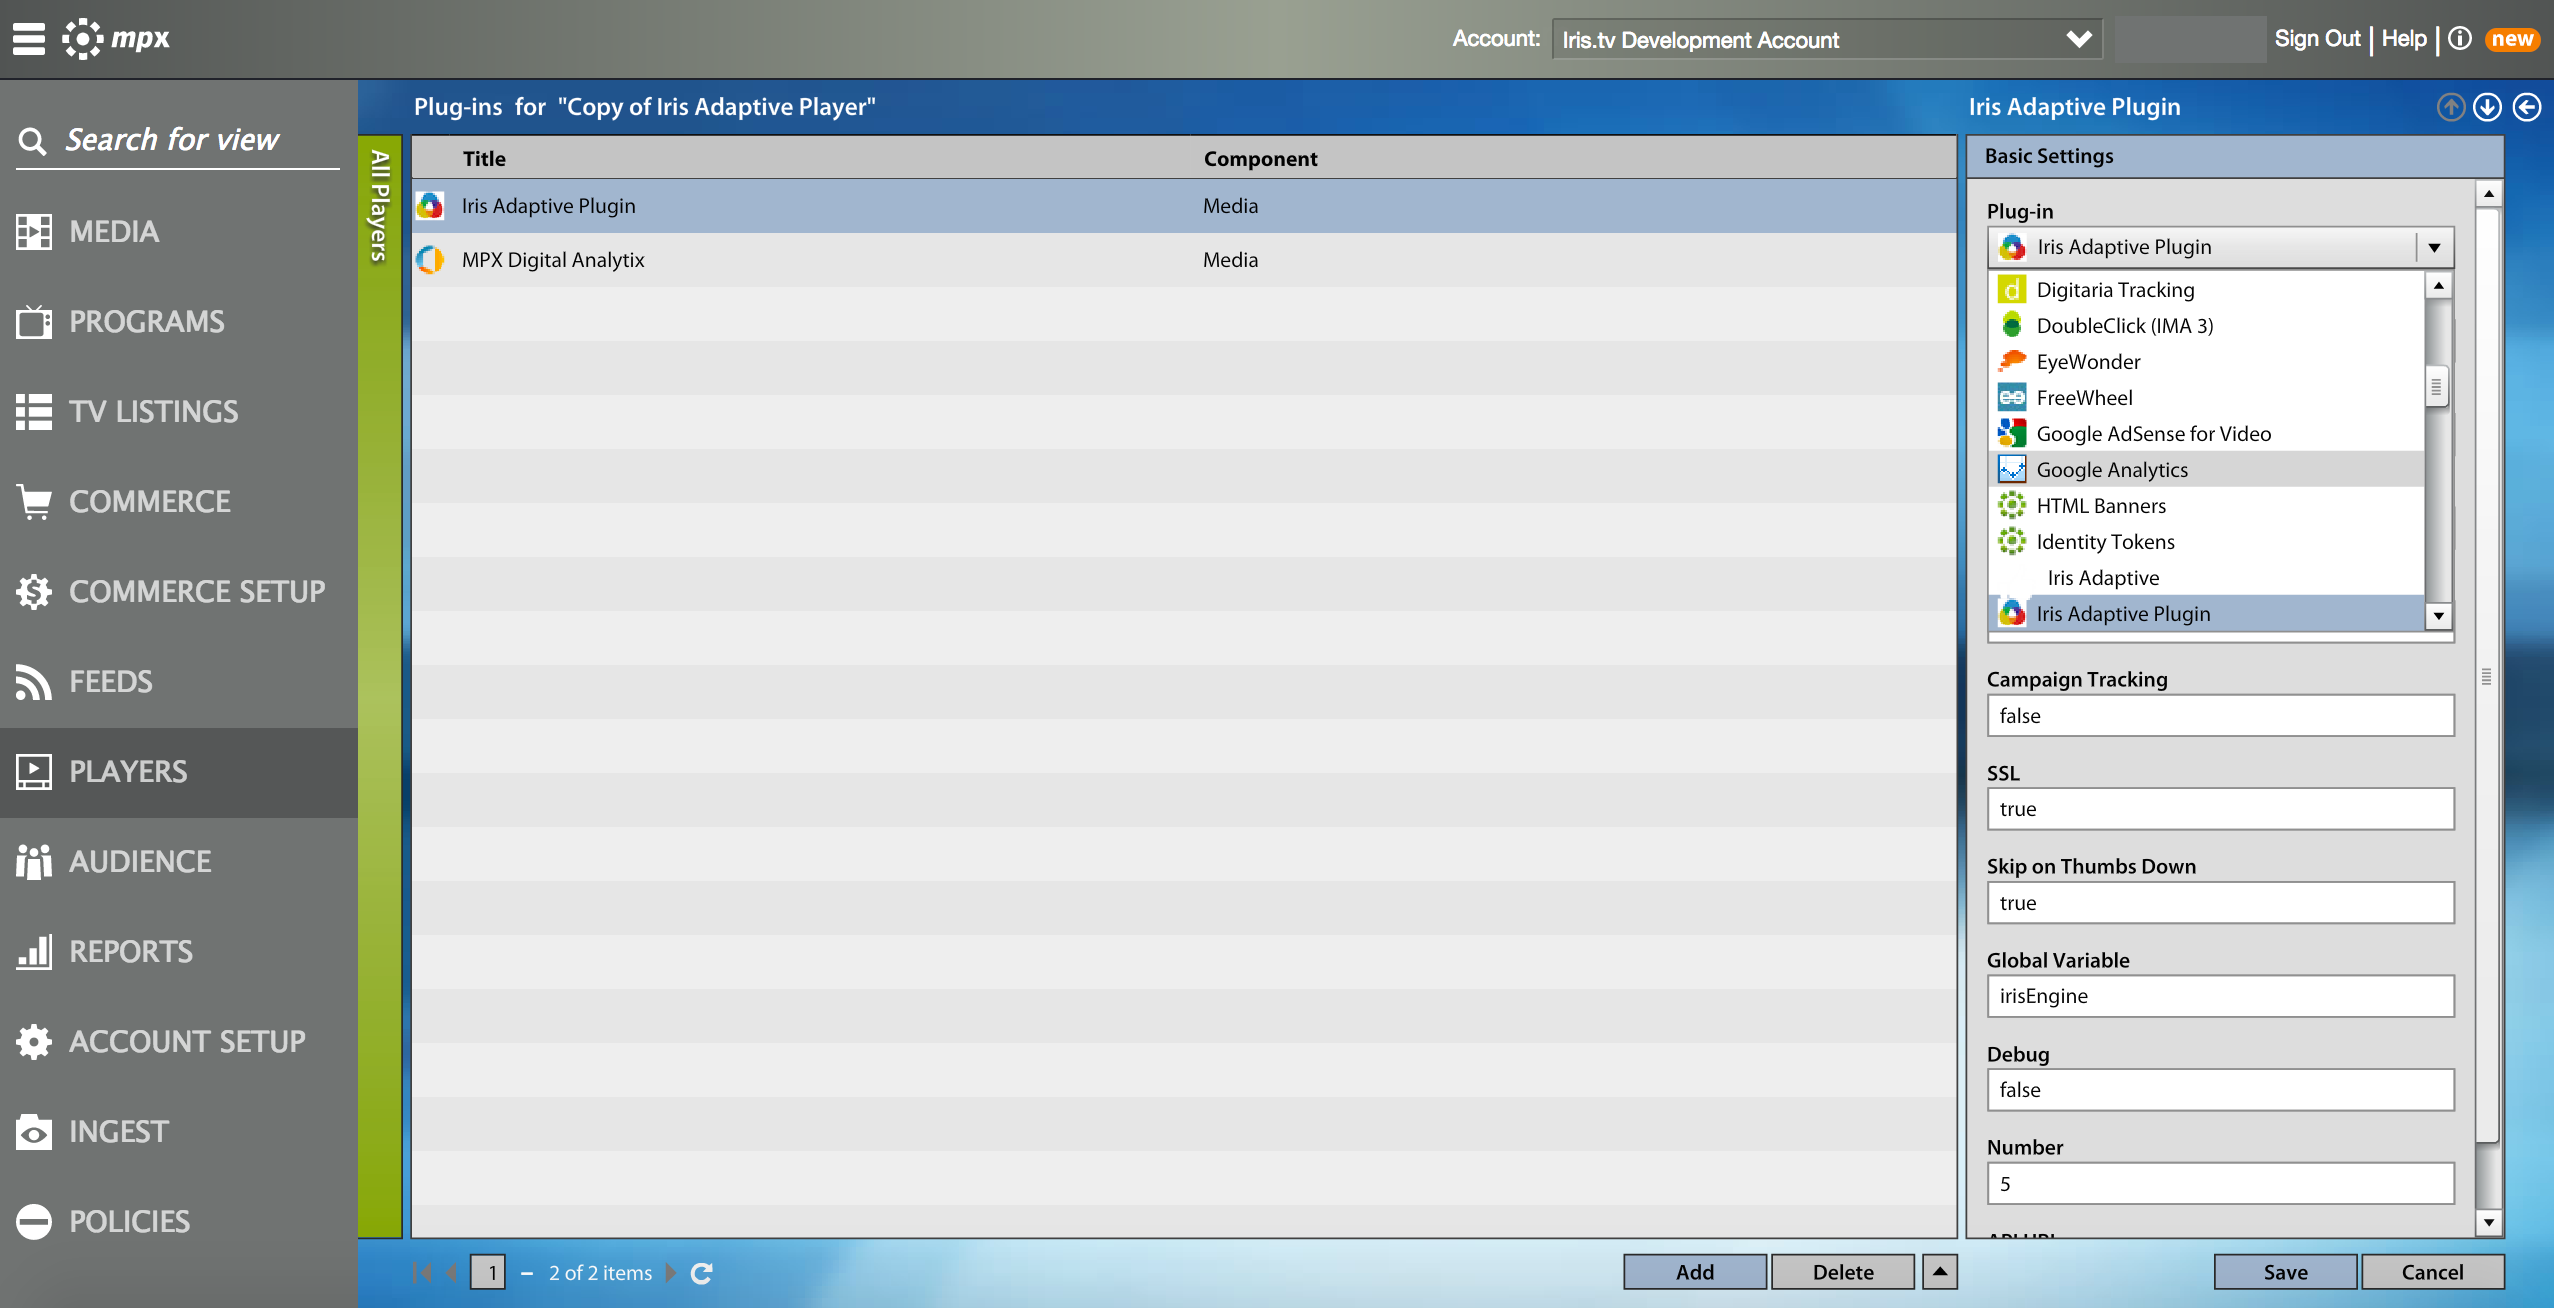Click the MPX Digital Analytix icon
Screen dimensions: 2554x1308
point(435,259)
